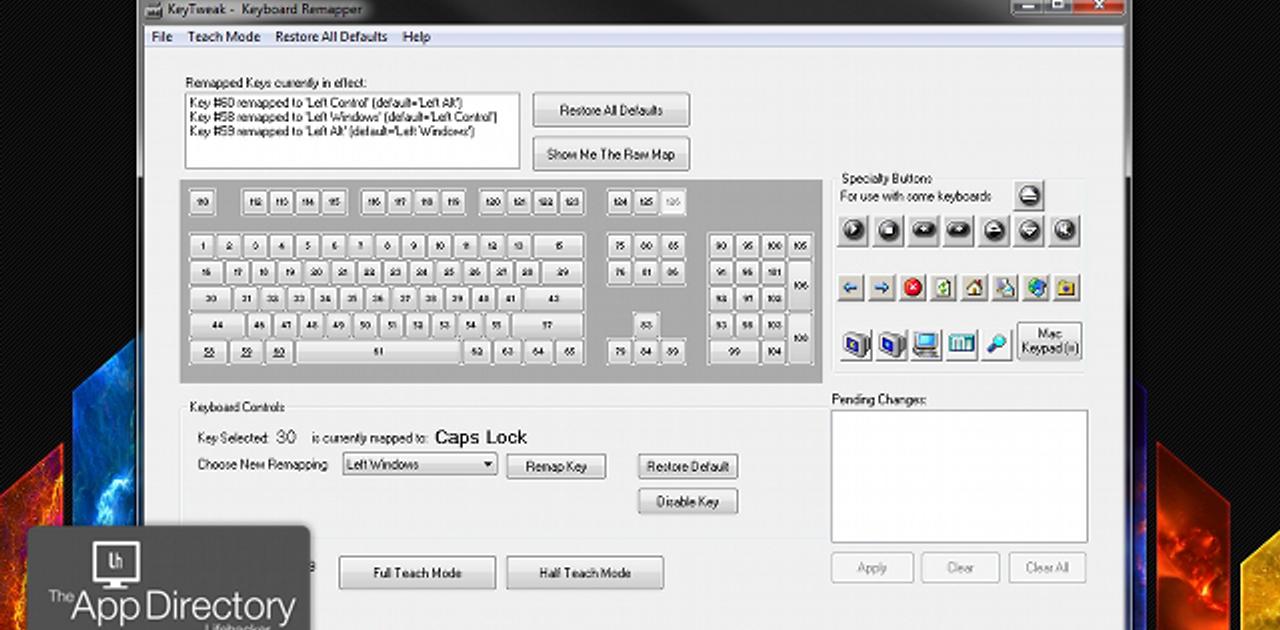Click the Play media specialty button
1280x630 pixels.
pos(853,231)
